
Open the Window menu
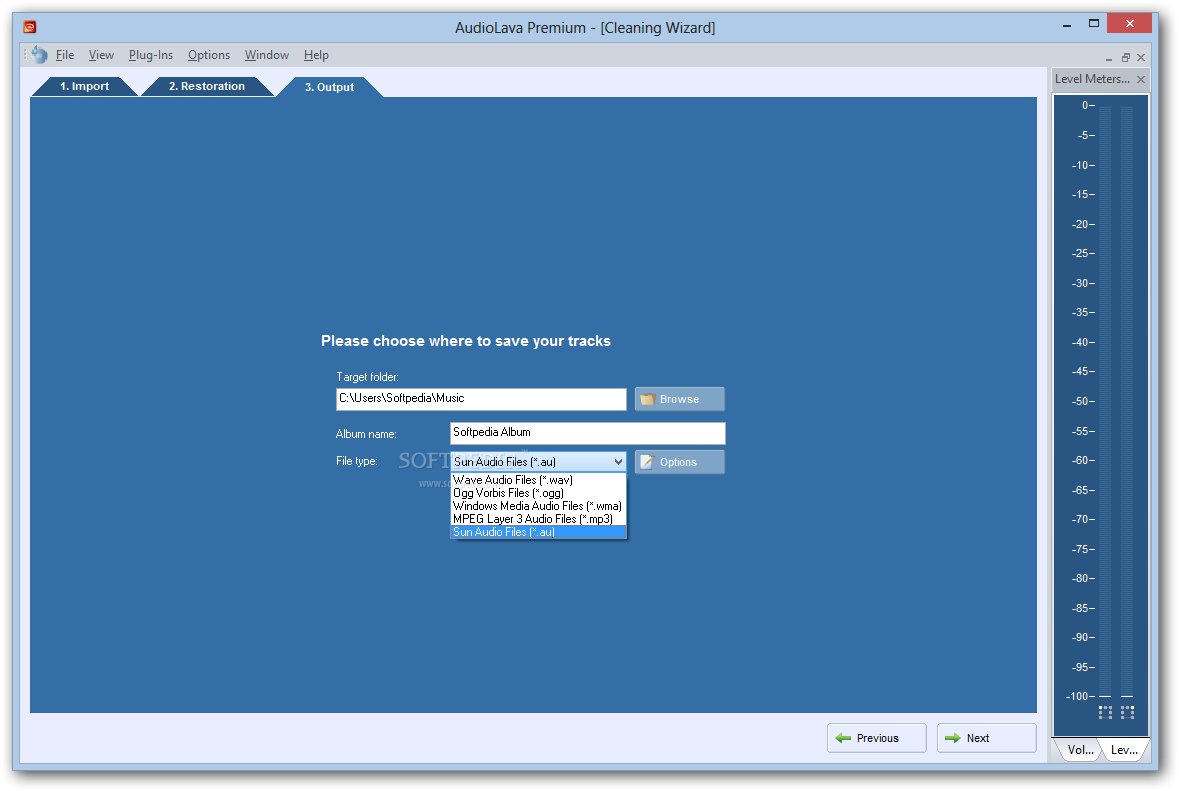(x=267, y=55)
